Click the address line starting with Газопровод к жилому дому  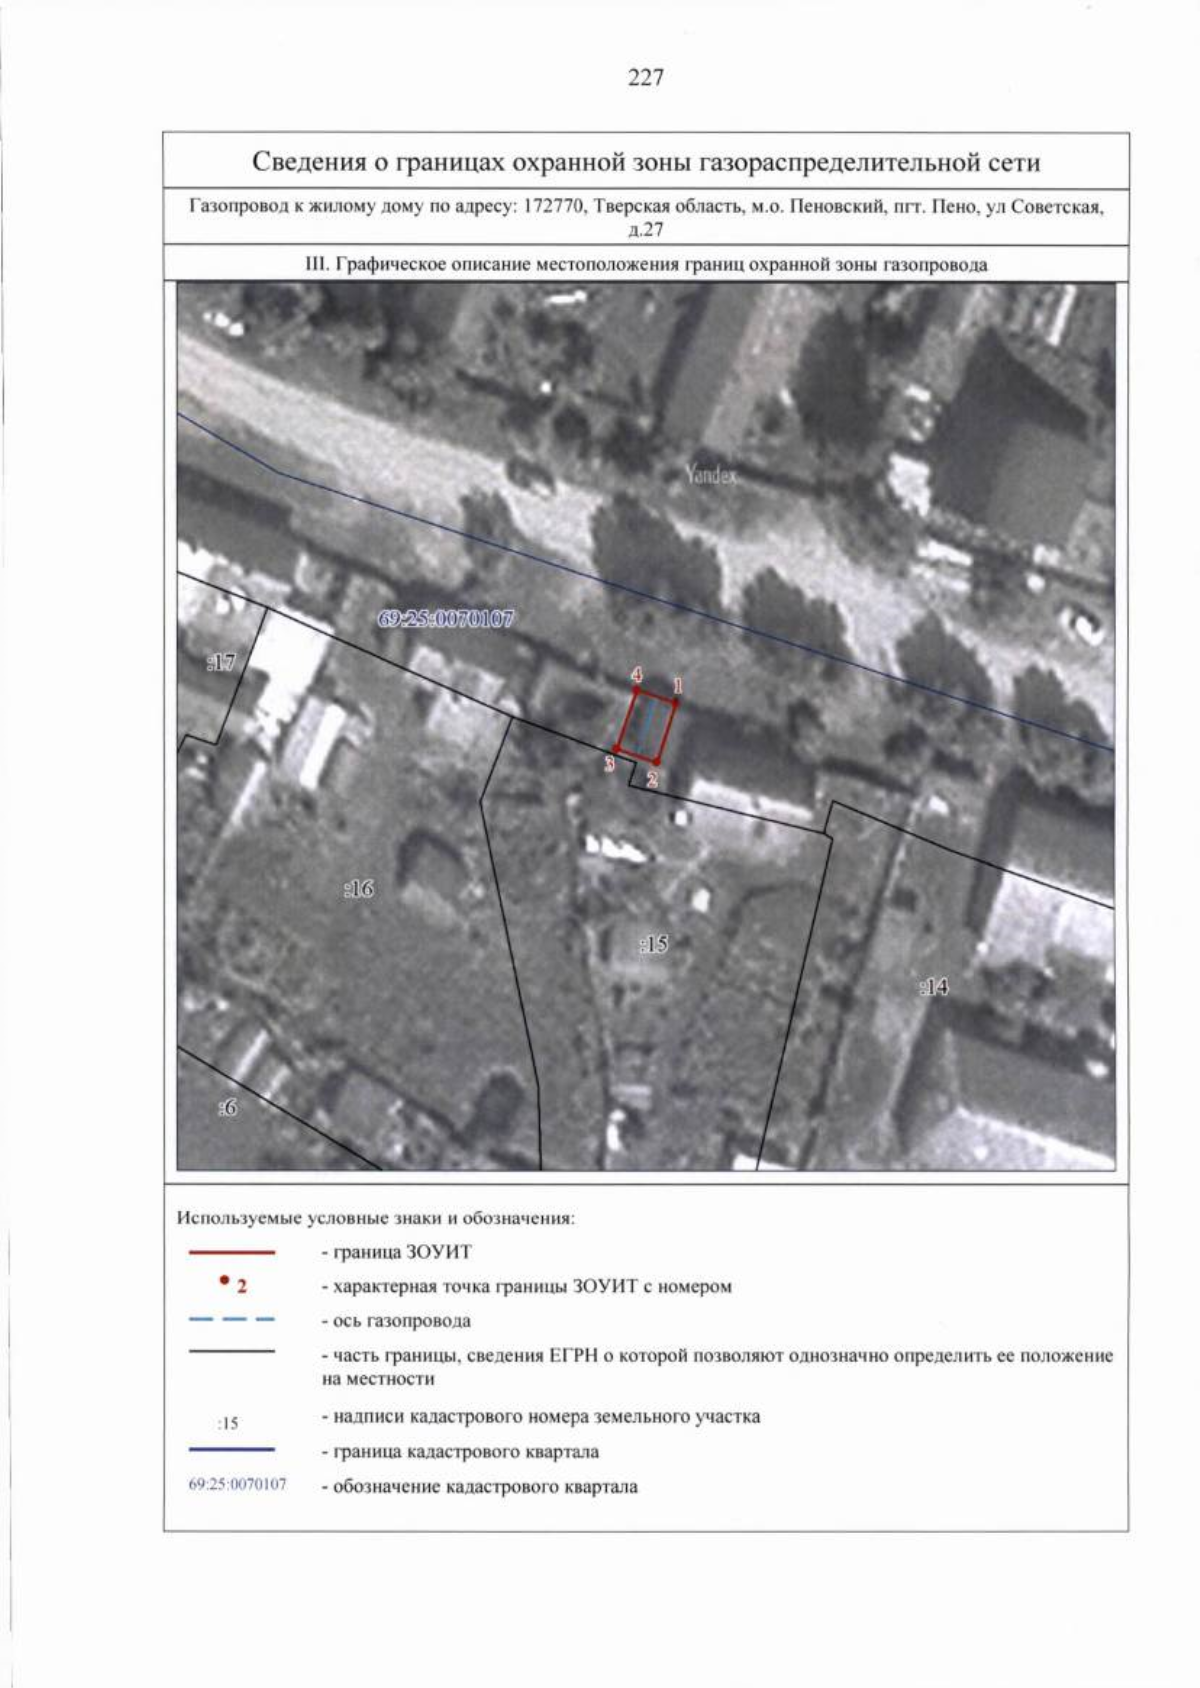[645, 218]
